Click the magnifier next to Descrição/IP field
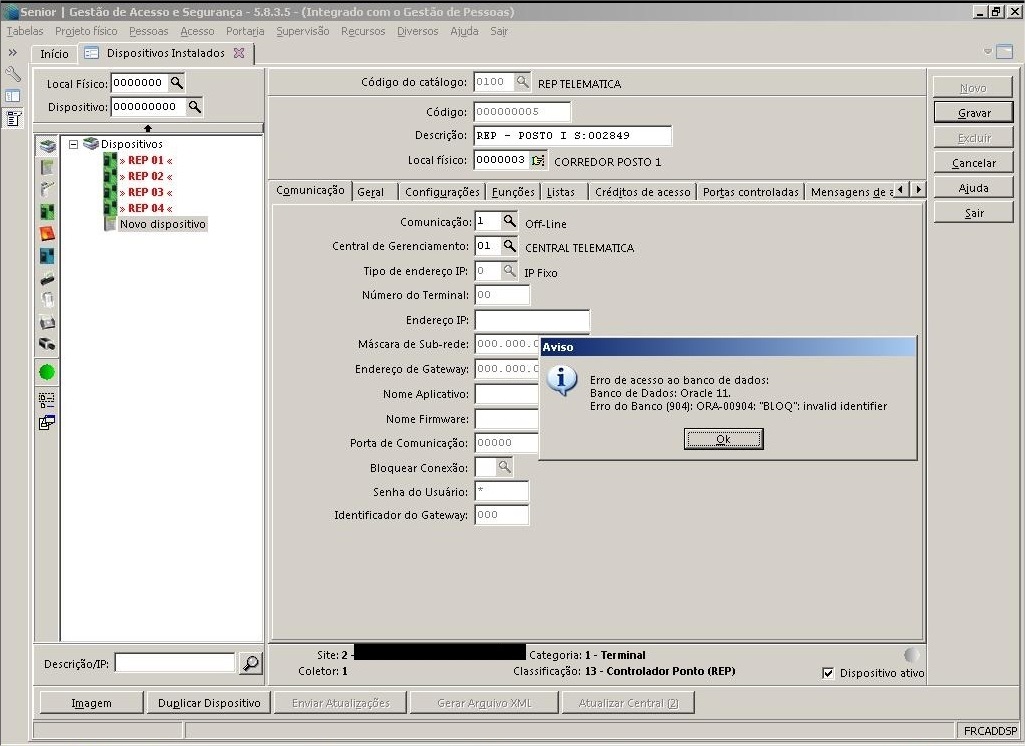The height and width of the screenshot is (746, 1025). tap(251, 663)
